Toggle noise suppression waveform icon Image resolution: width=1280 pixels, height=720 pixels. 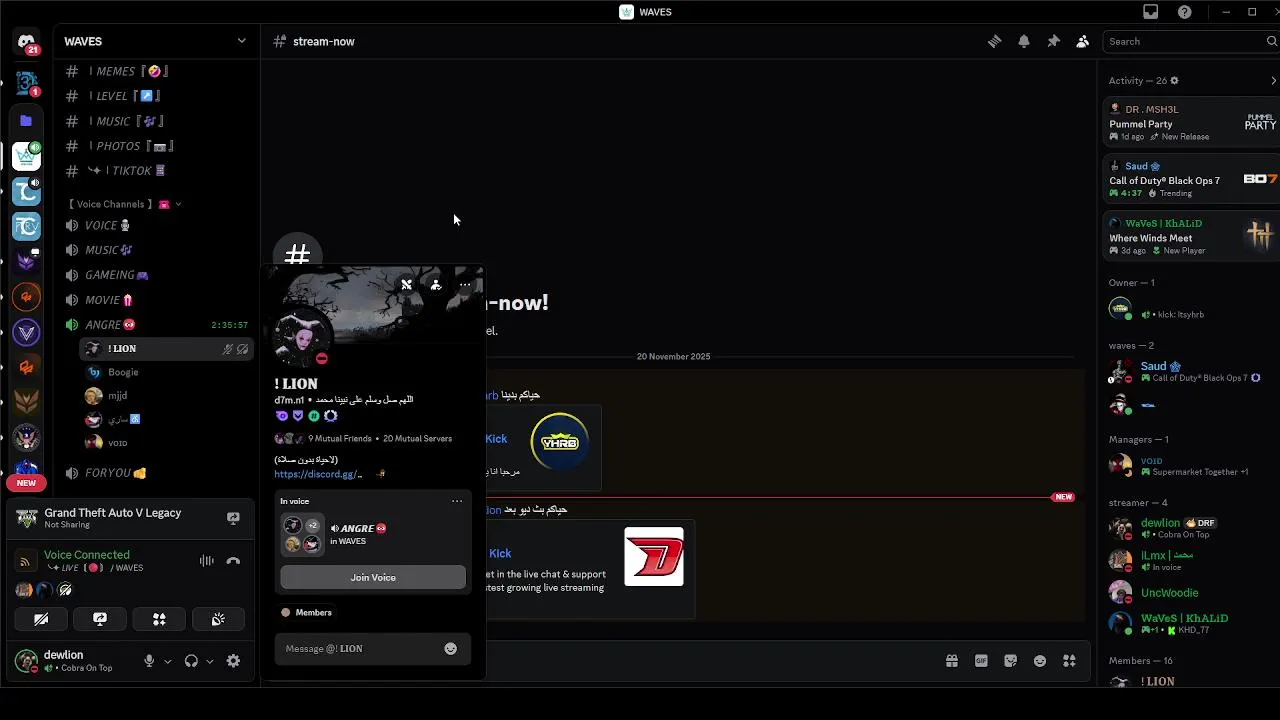(x=207, y=561)
